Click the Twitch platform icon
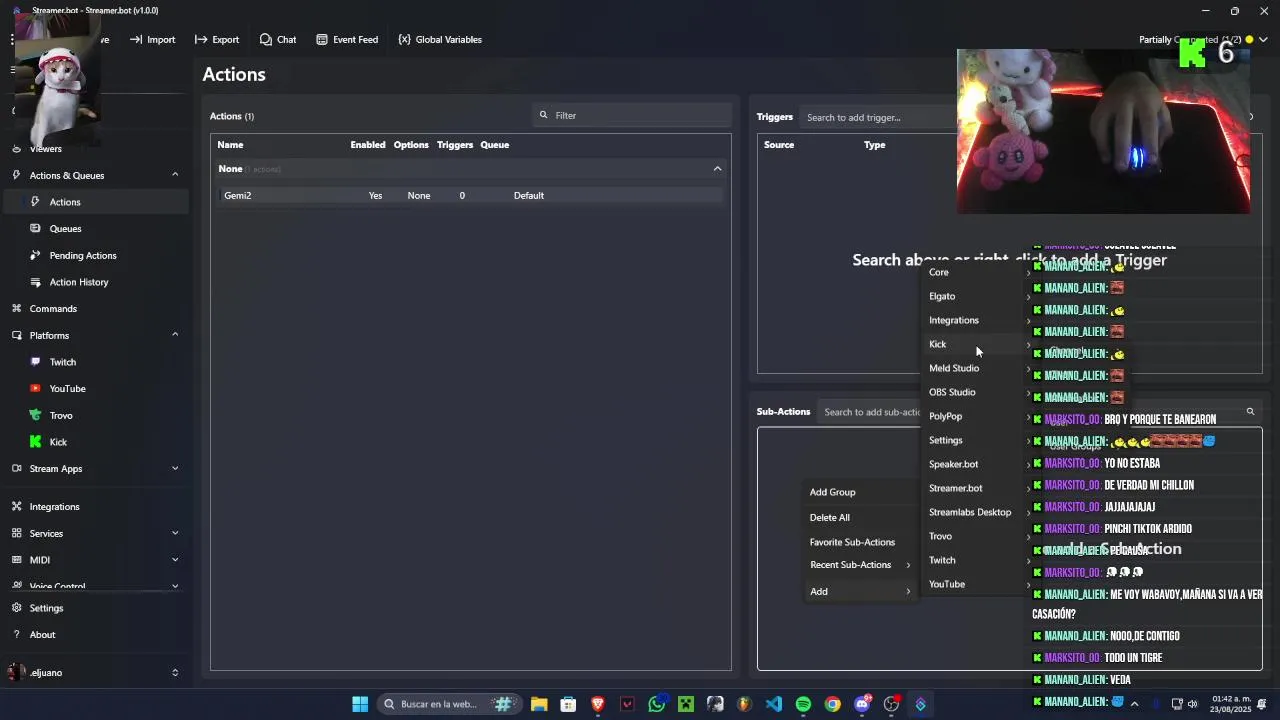Screen dimensions: 1280x720 (x=36, y=362)
